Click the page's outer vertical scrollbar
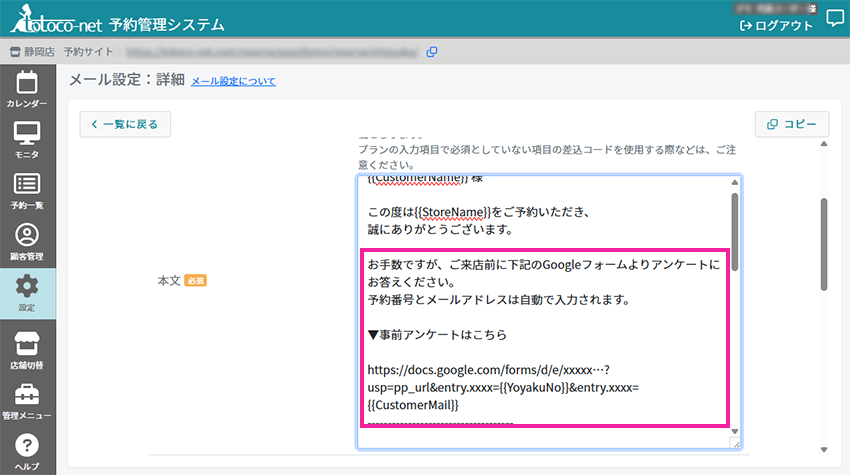The width and height of the screenshot is (850, 475). tap(824, 245)
